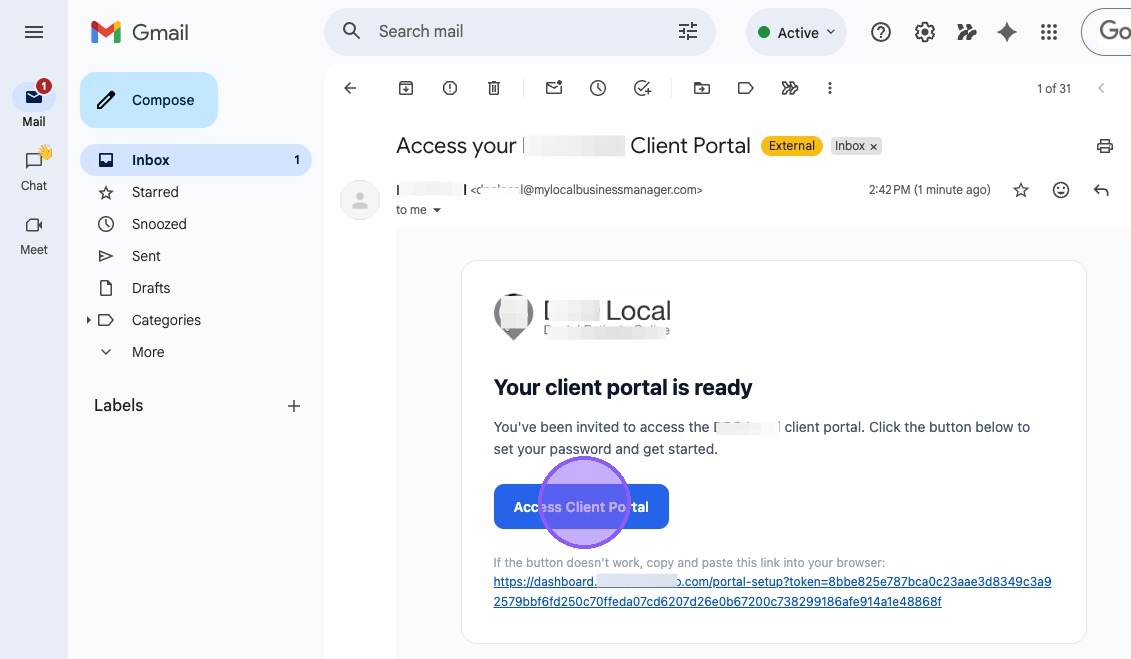Viewport: 1131px width, 659px height.
Task: Print this email
Action: 1104,146
